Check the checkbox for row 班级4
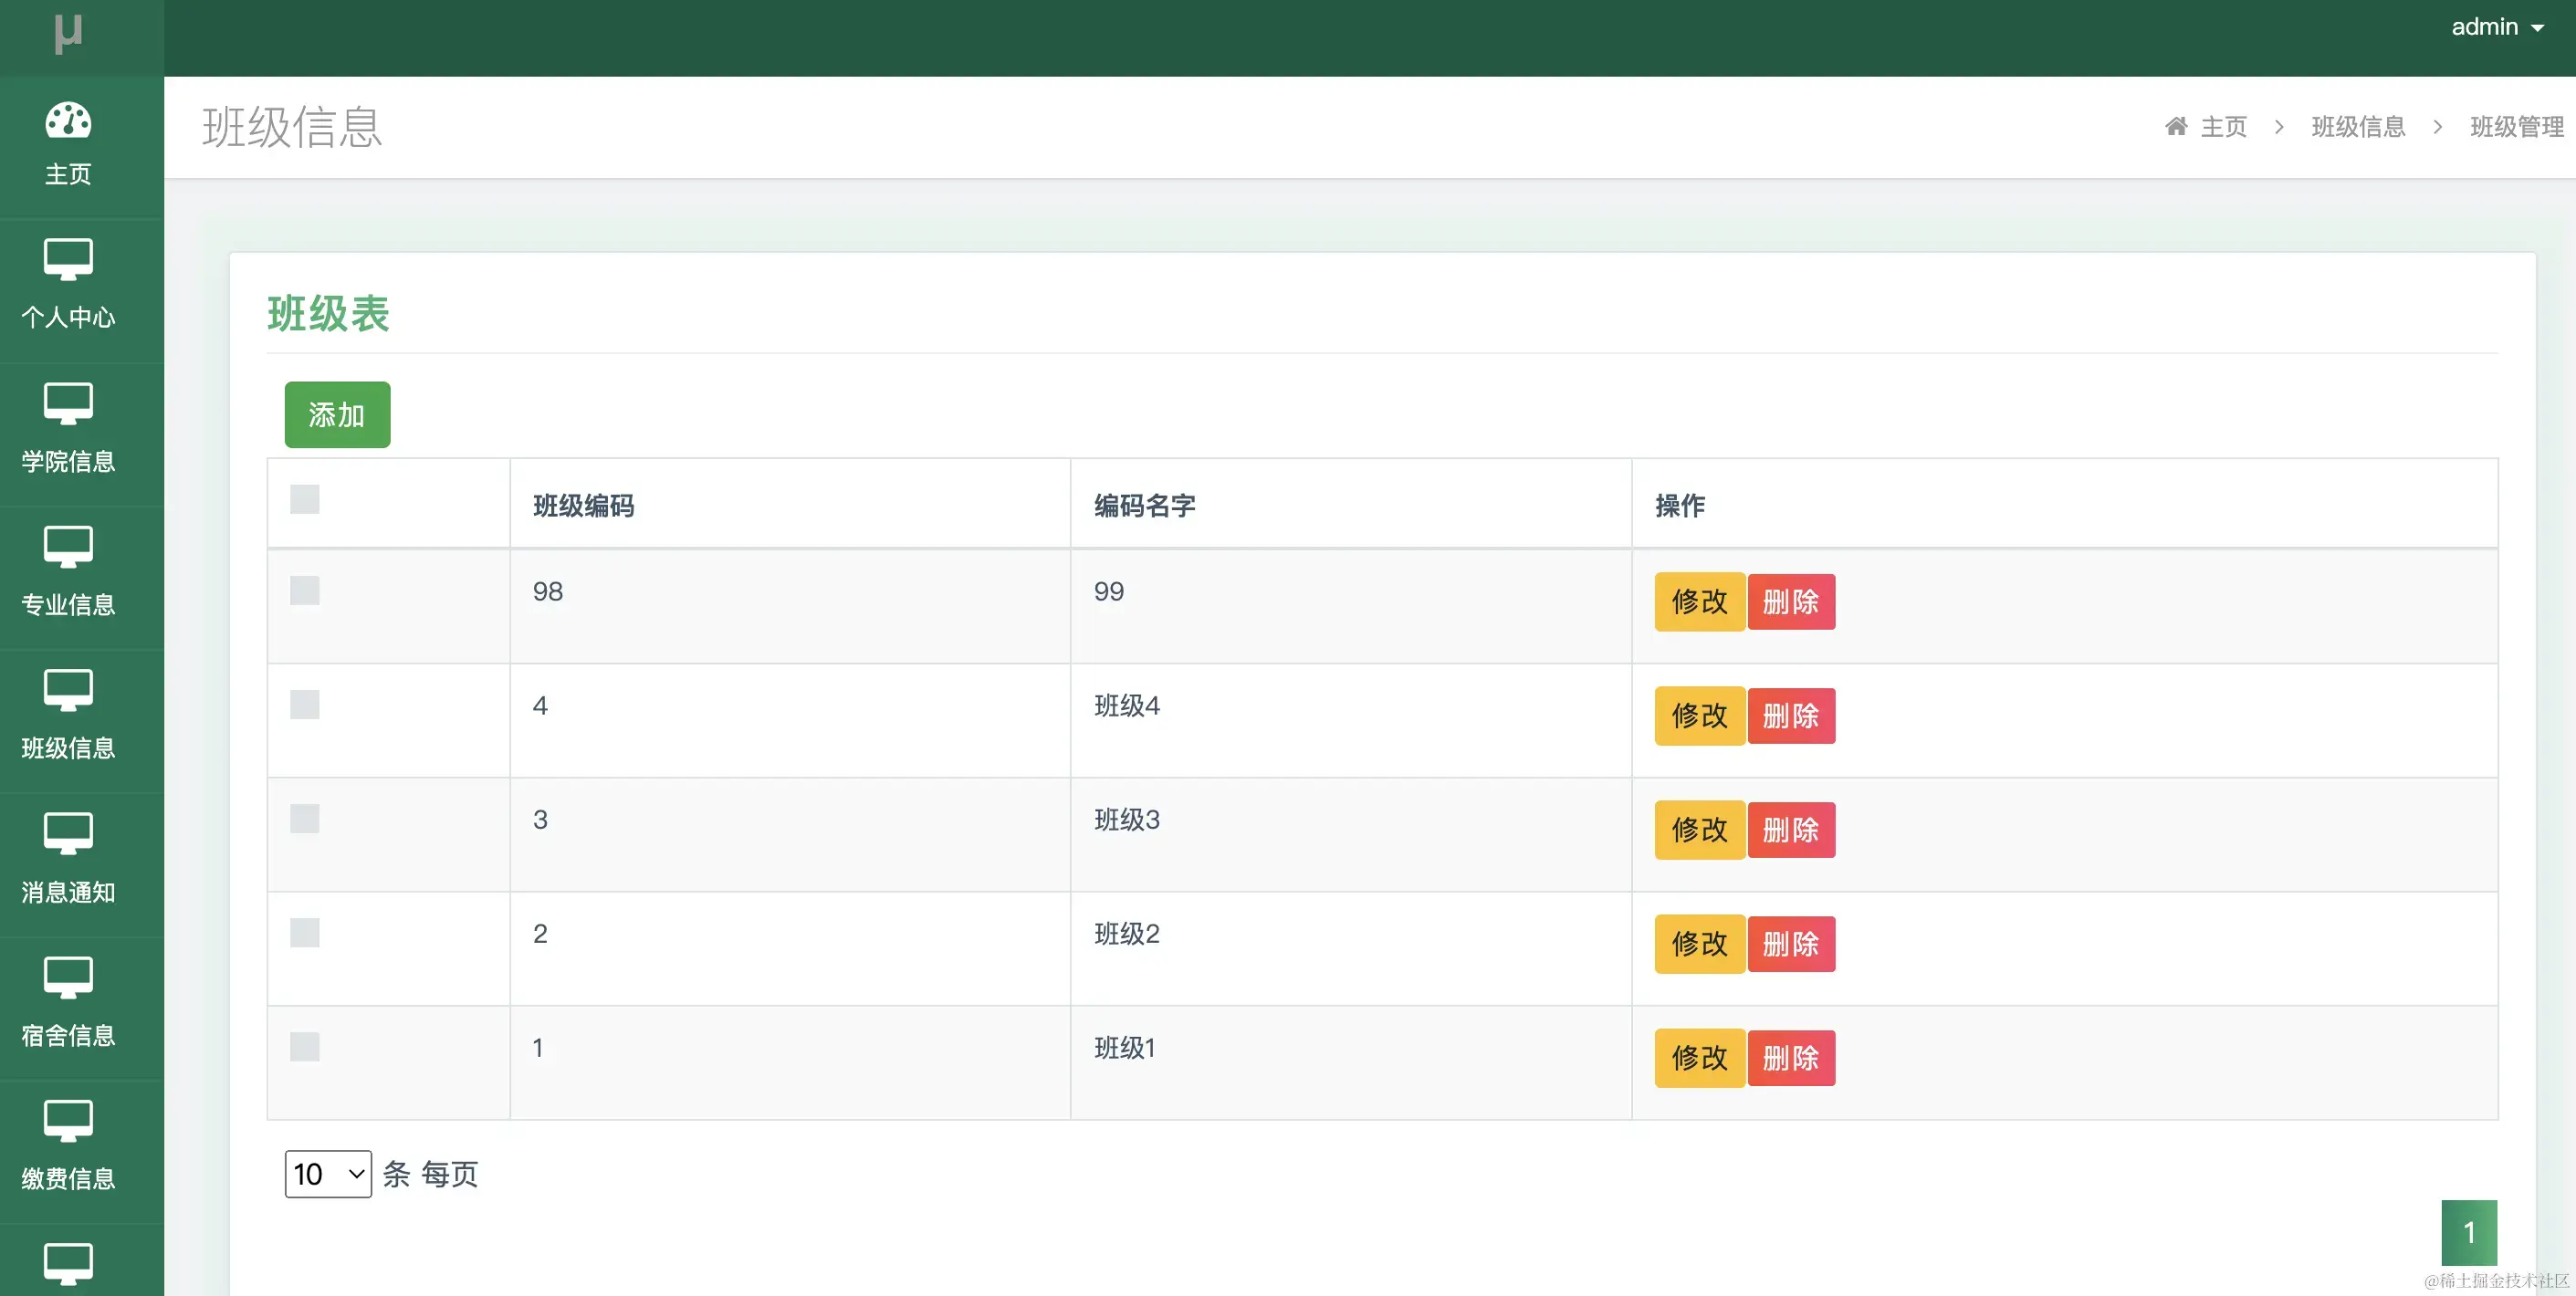 tap(305, 705)
